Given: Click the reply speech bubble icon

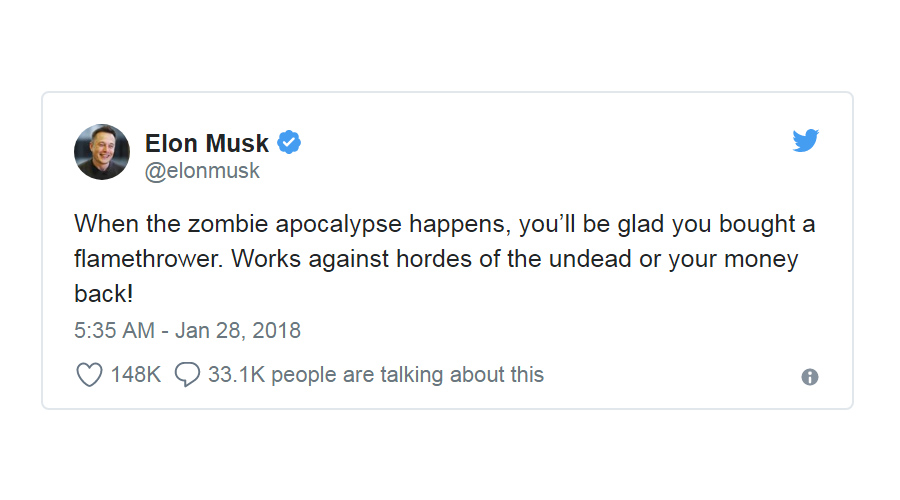Looking at the screenshot, I should point(187,375).
